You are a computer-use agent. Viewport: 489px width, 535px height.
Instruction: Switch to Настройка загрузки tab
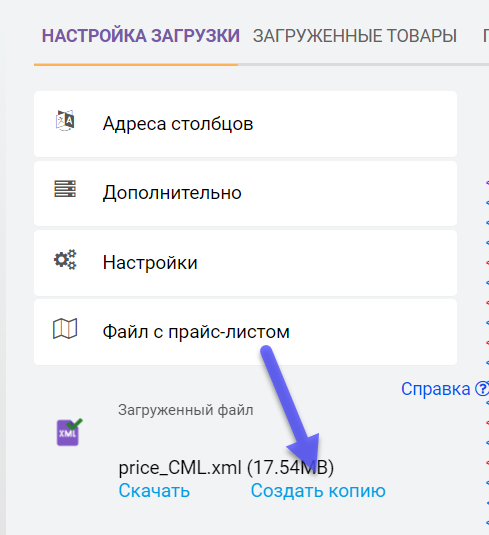coord(141,36)
